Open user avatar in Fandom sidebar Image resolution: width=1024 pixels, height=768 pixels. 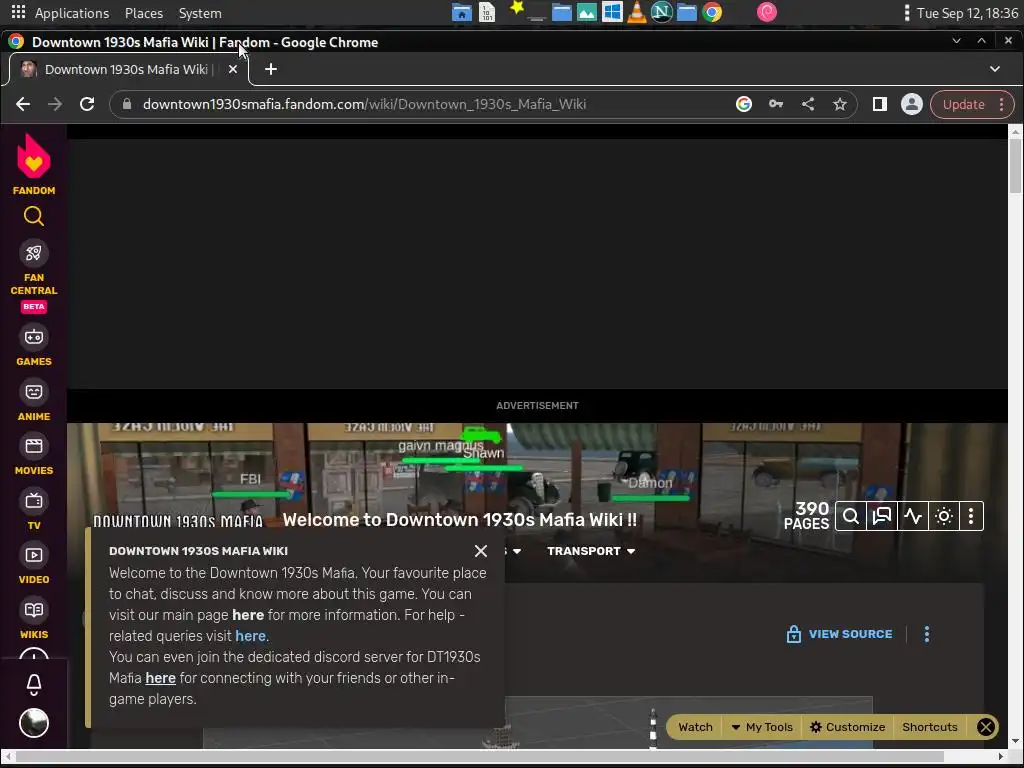pos(34,723)
